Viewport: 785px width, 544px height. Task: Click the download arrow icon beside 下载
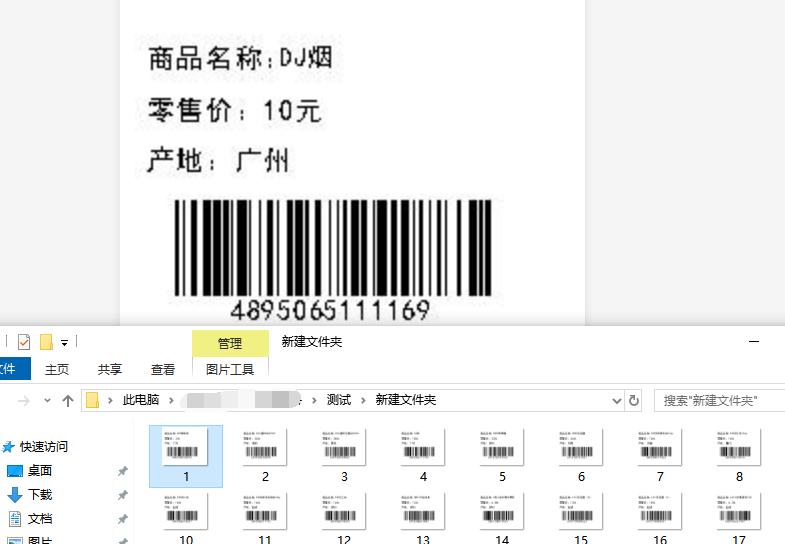(15, 494)
